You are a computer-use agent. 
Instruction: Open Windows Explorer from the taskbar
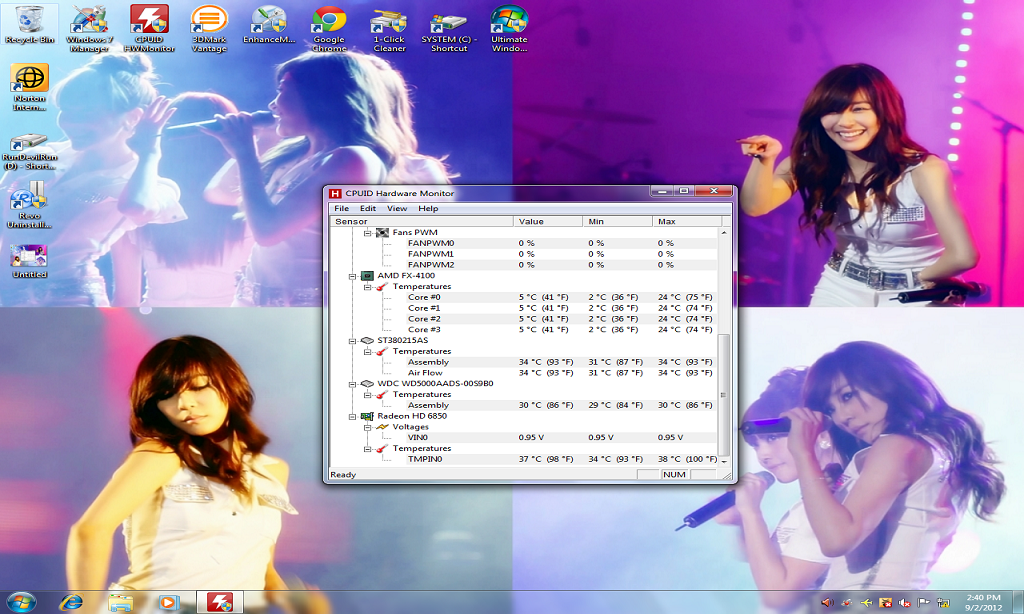[120, 602]
